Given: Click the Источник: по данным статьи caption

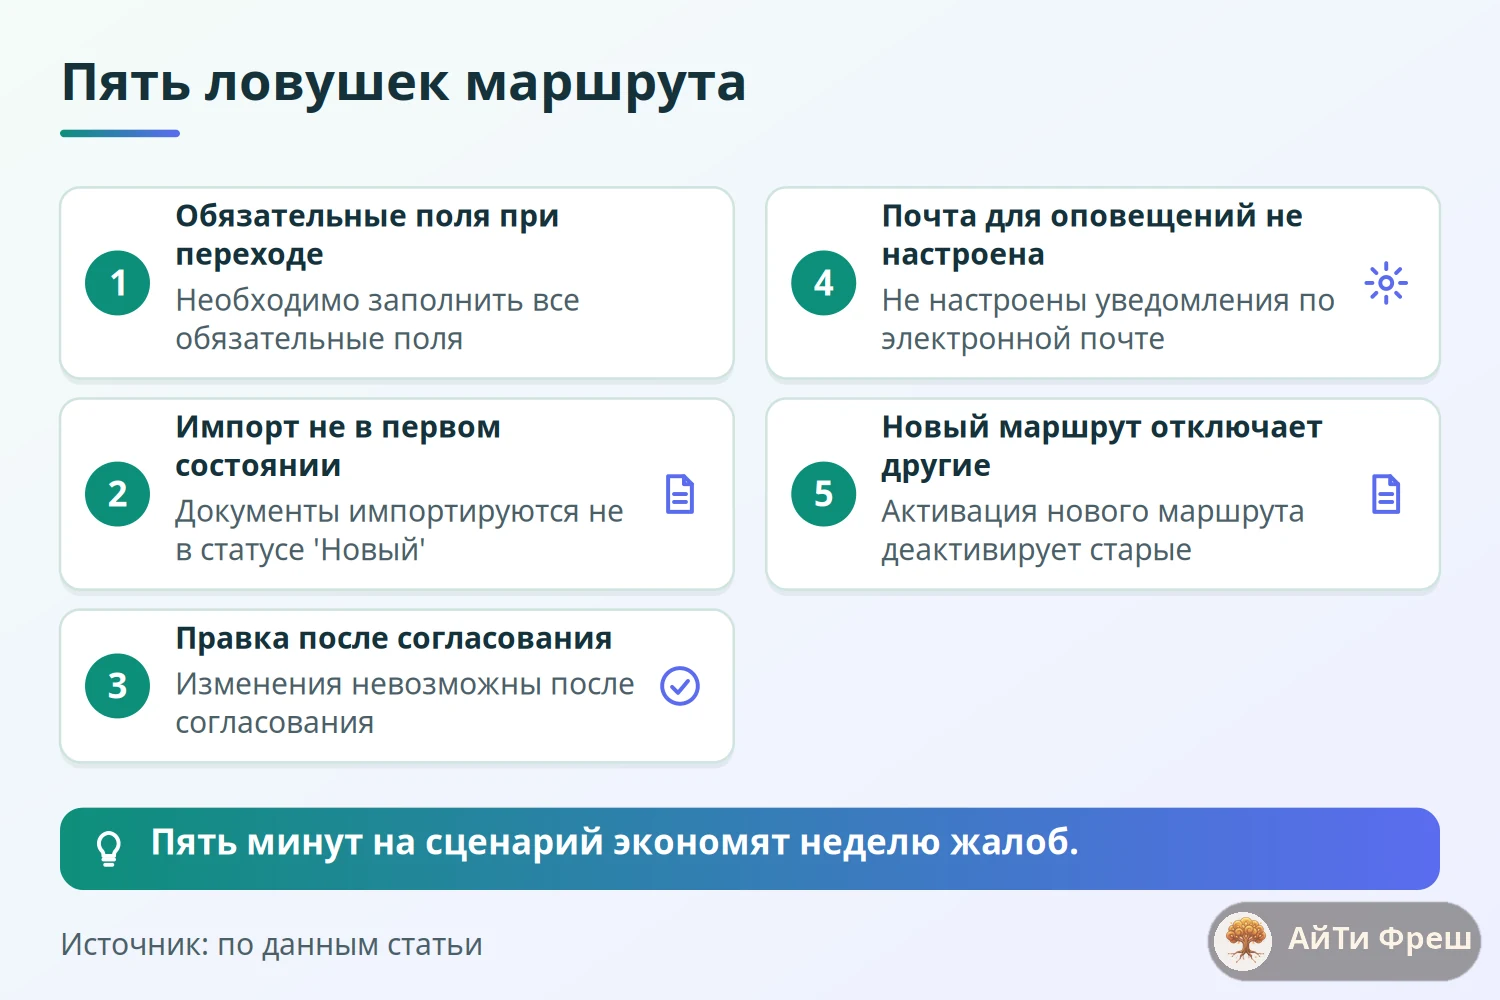Looking at the screenshot, I should click(x=272, y=945).
